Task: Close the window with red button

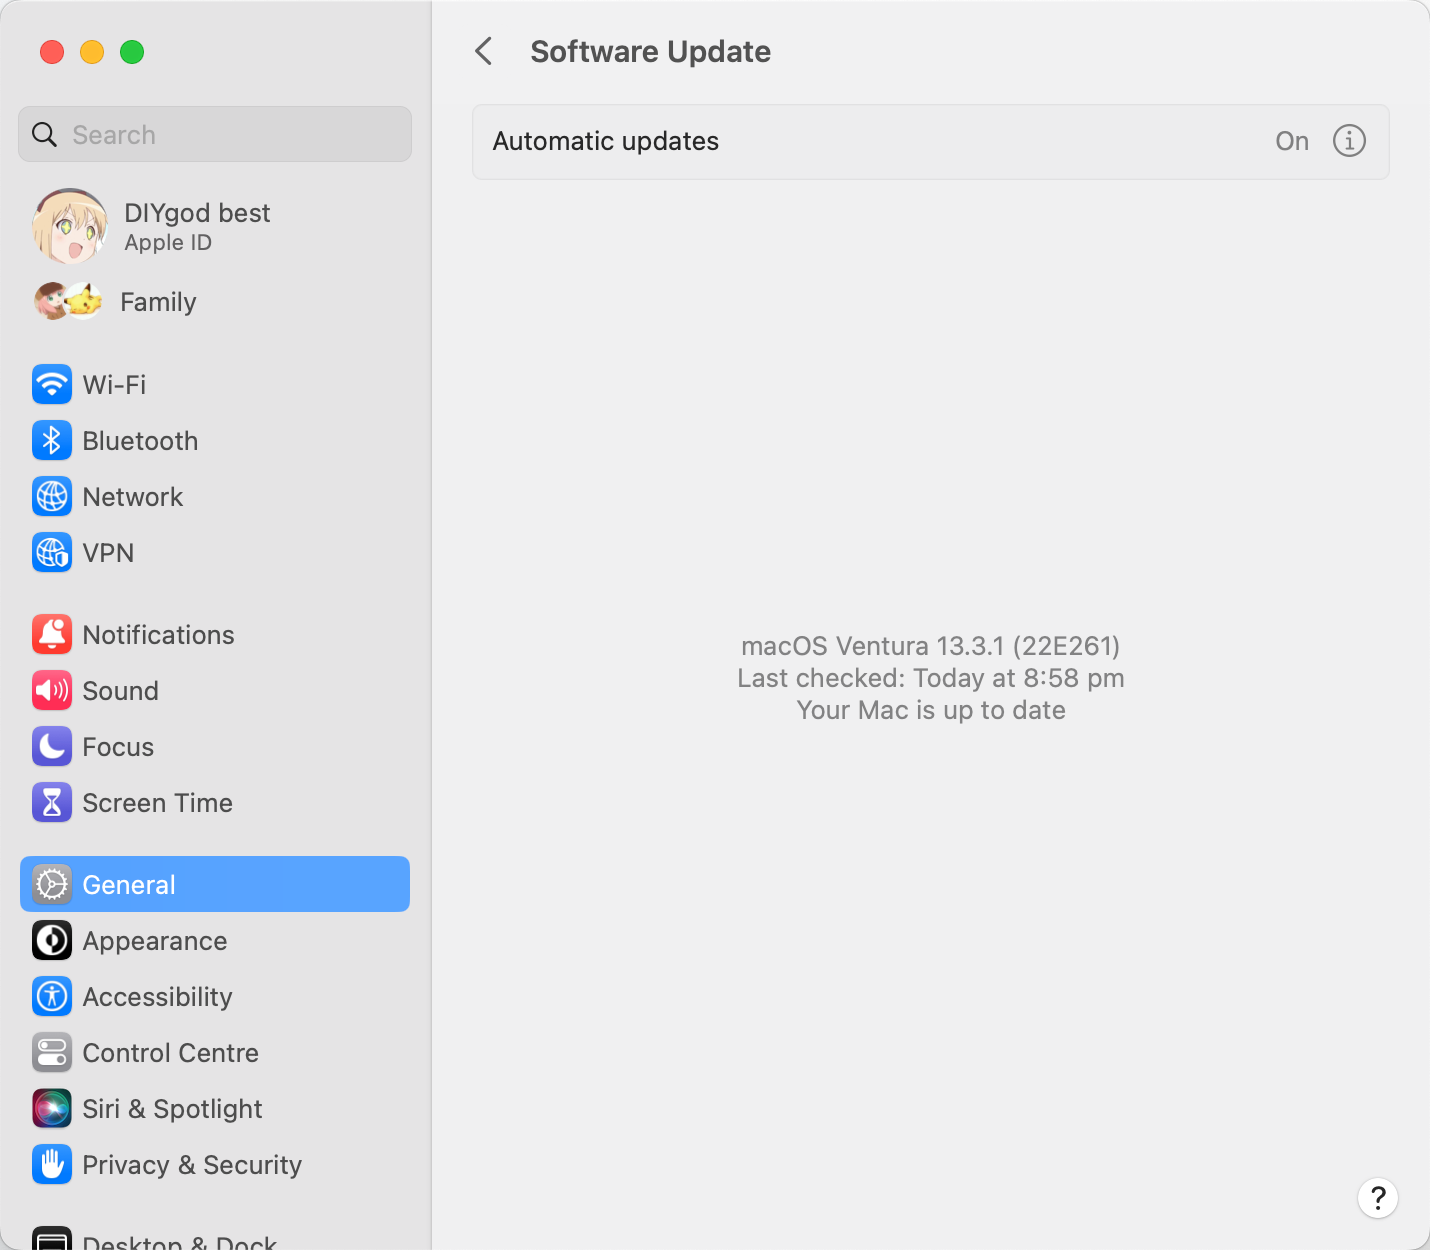Action: tap(52, 52)
